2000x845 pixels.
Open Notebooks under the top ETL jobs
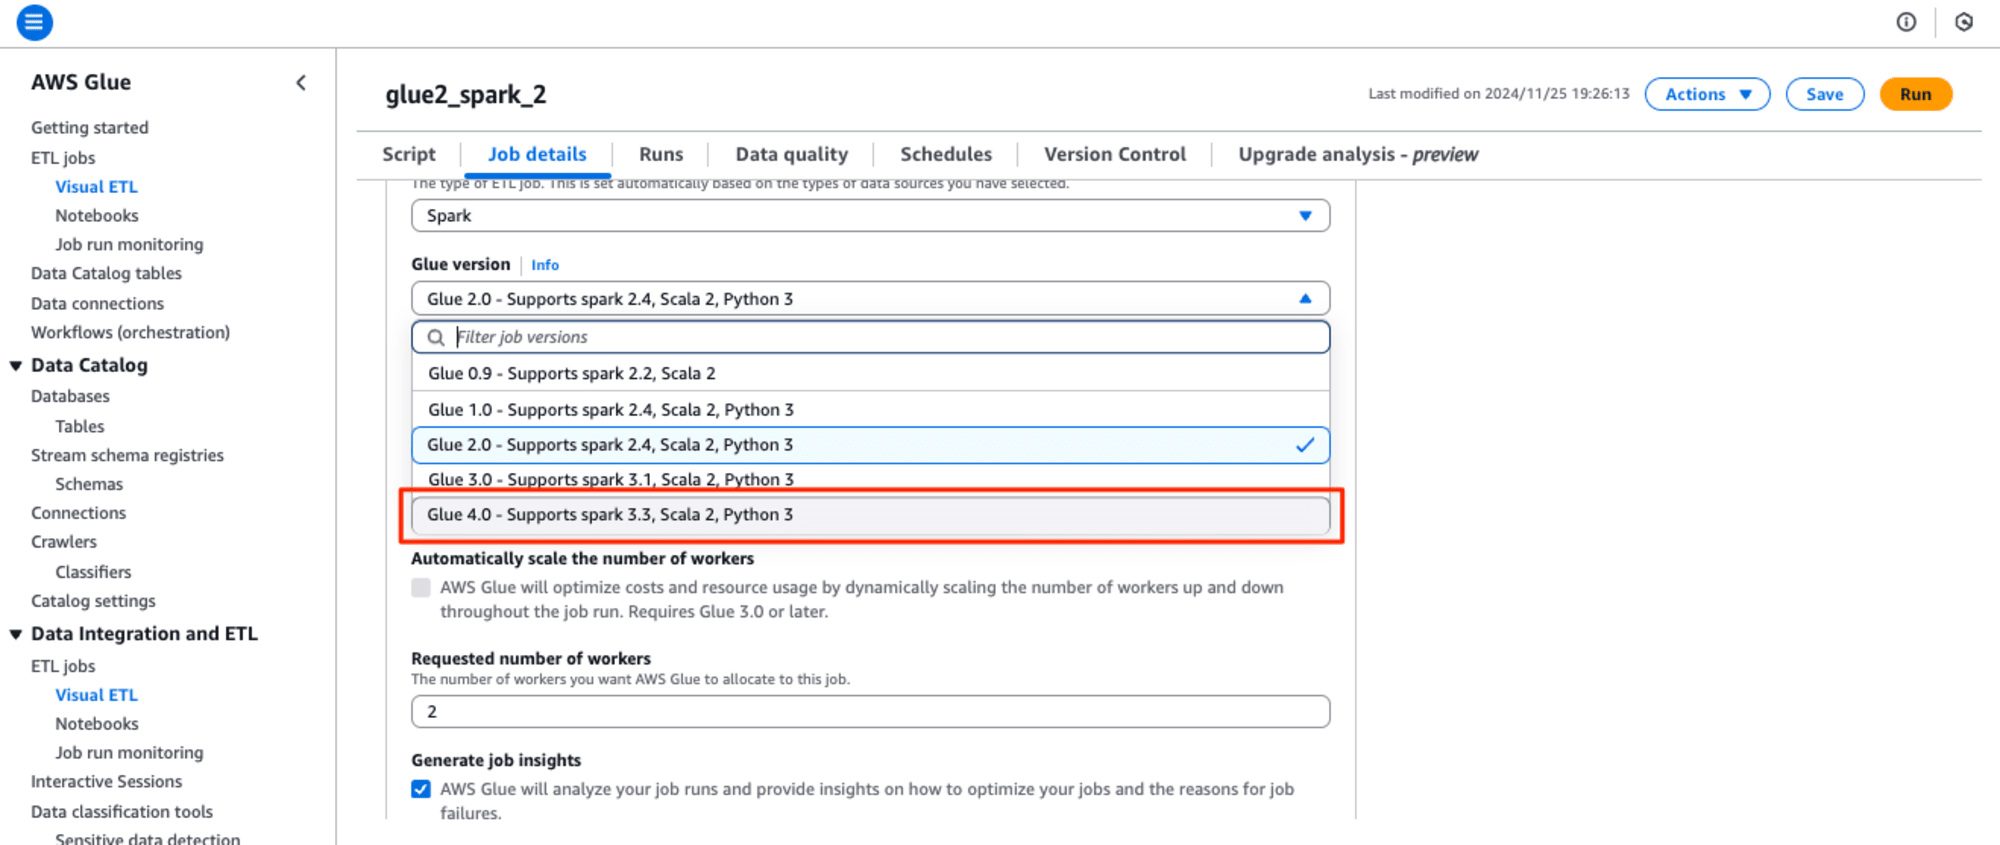coord(96,216)
